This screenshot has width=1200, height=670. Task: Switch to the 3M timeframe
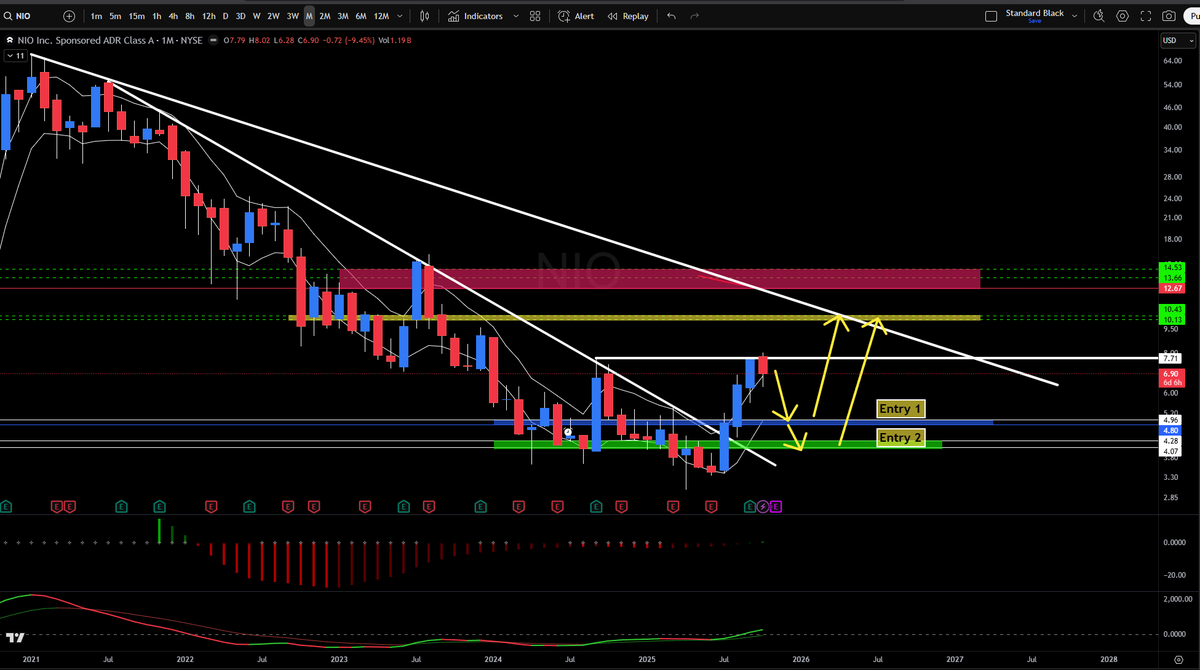343,16
